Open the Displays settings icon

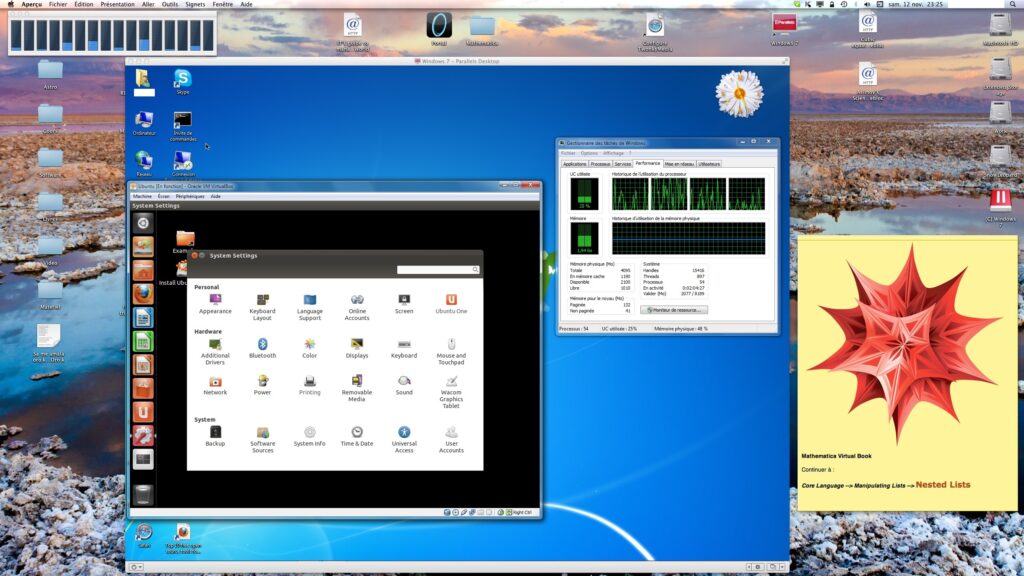click(x=357, y=344)
